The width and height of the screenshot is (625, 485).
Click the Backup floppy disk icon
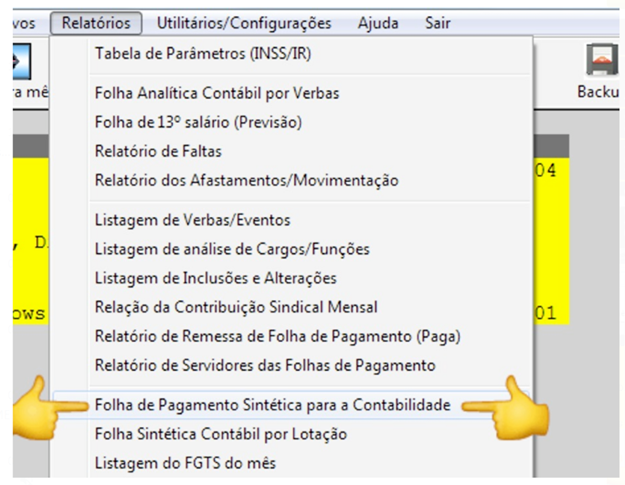(602, 59)
